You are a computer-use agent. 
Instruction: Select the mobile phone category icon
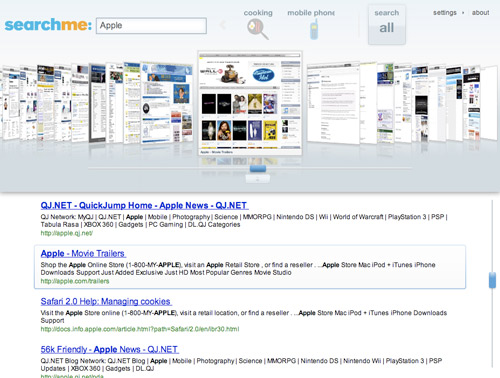[x=314, y=29]
